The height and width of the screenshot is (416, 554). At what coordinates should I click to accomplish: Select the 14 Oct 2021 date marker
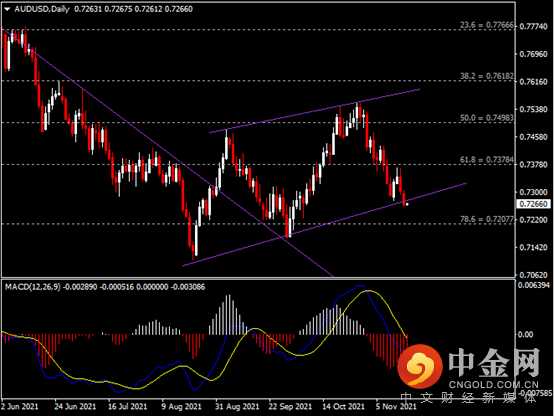343,406
